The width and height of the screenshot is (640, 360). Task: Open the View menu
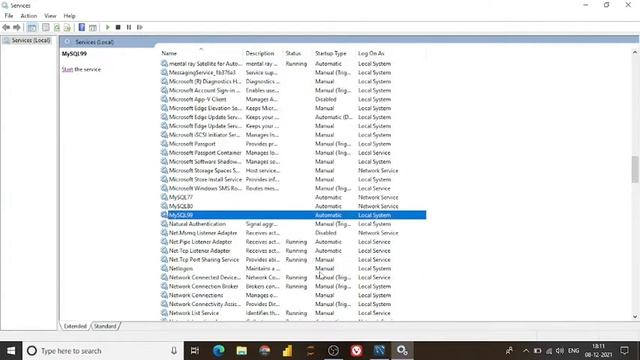(x=50, y=16)
